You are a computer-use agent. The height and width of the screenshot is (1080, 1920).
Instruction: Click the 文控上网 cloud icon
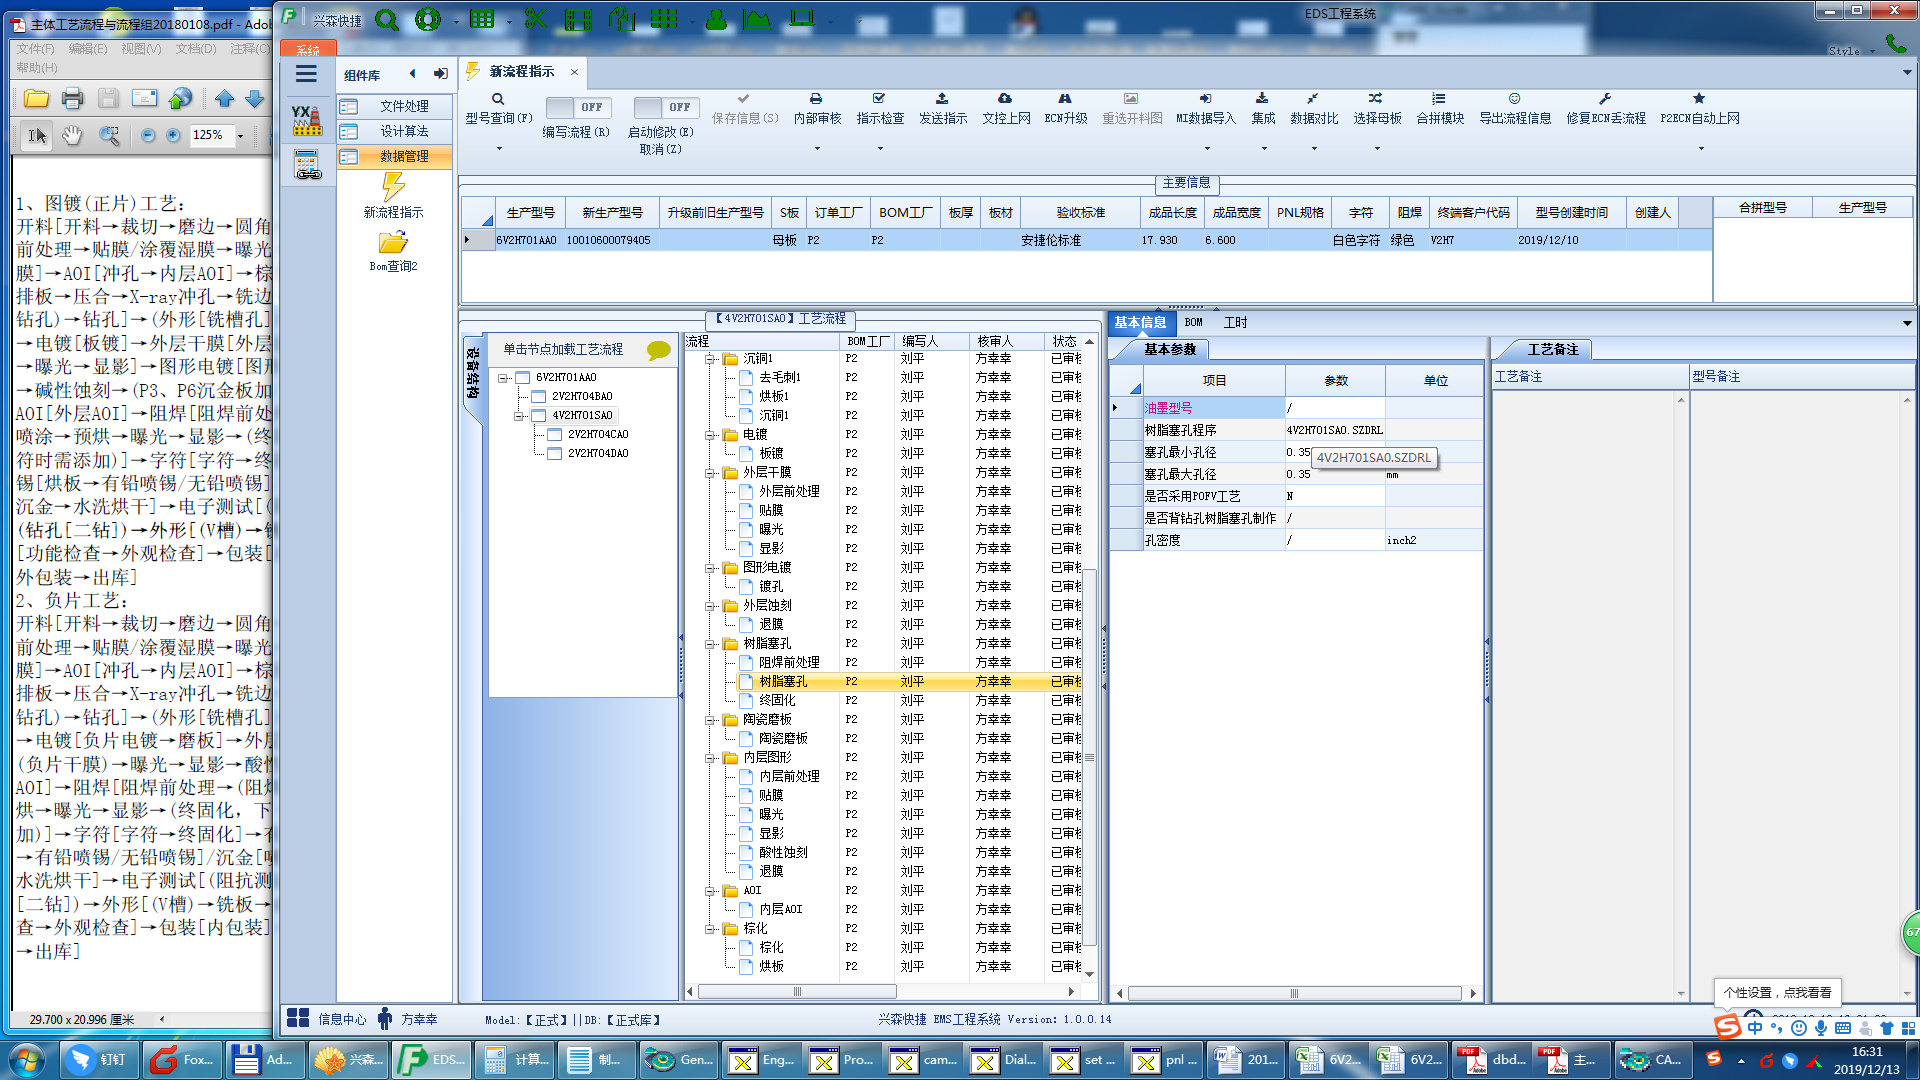[1005, 99]
